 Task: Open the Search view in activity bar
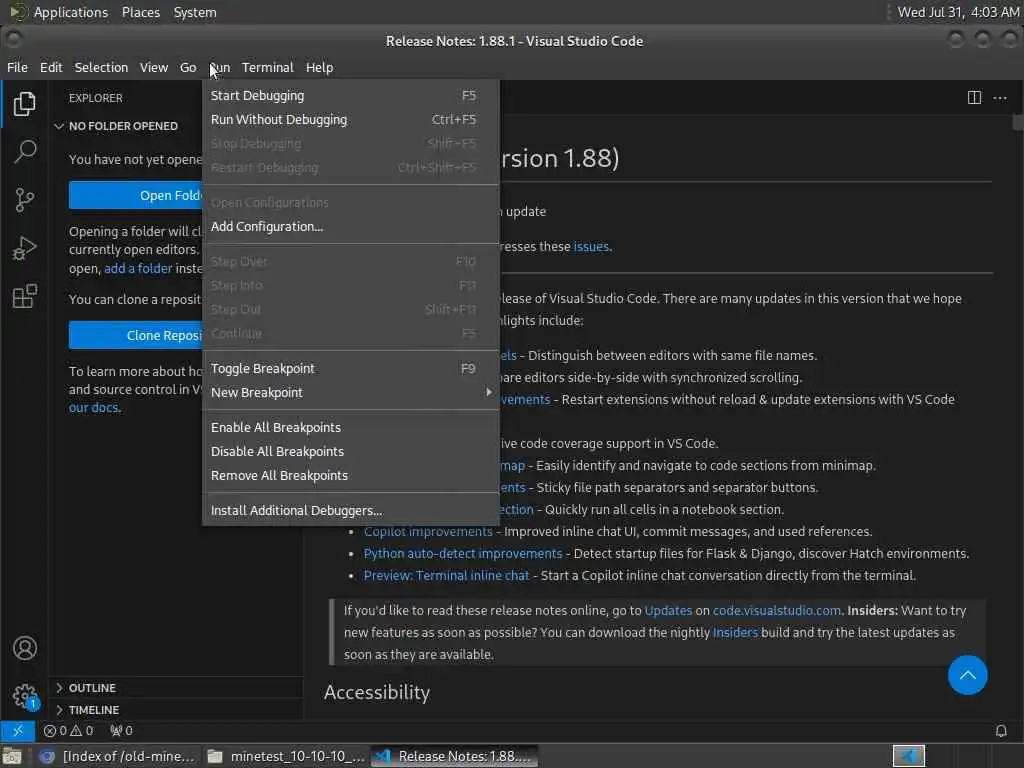[x=24, y=152]
